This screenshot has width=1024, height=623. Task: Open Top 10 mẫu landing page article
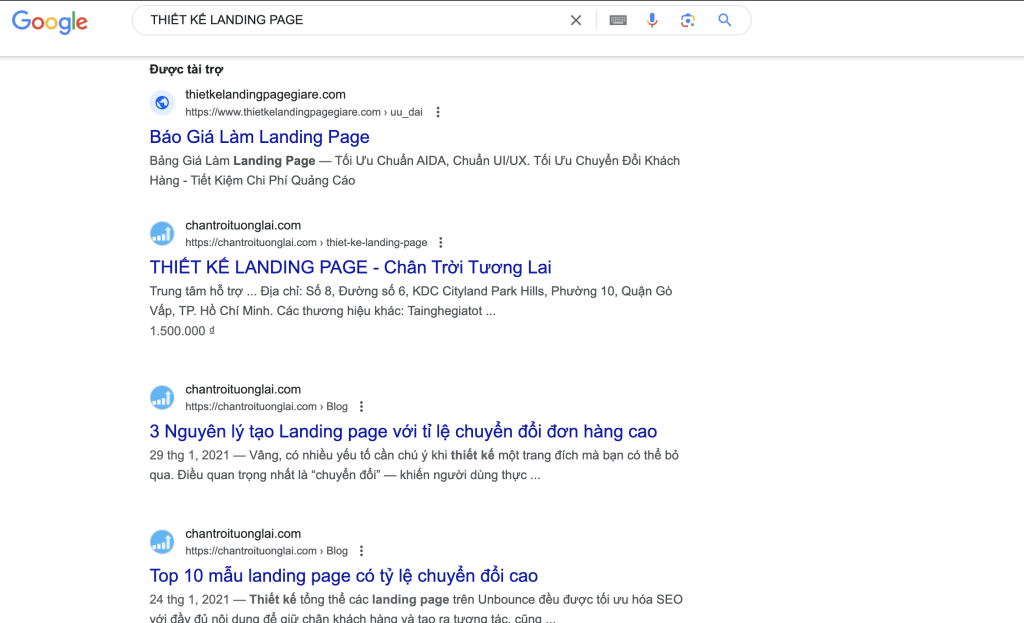click(343, 575)
